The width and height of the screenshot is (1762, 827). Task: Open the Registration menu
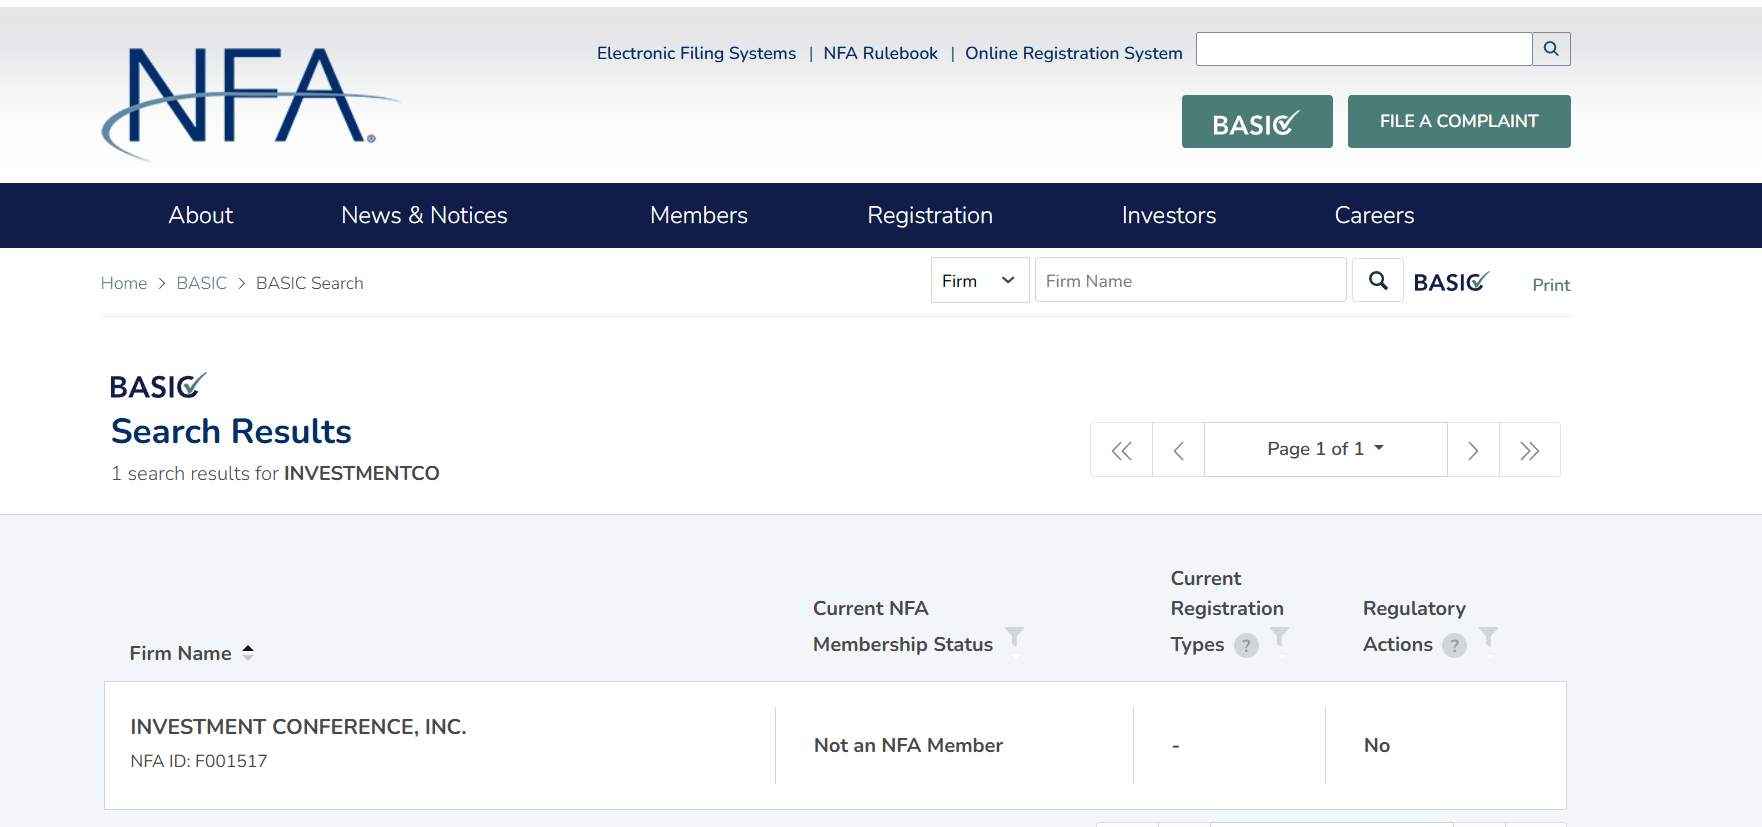(930, 215)
